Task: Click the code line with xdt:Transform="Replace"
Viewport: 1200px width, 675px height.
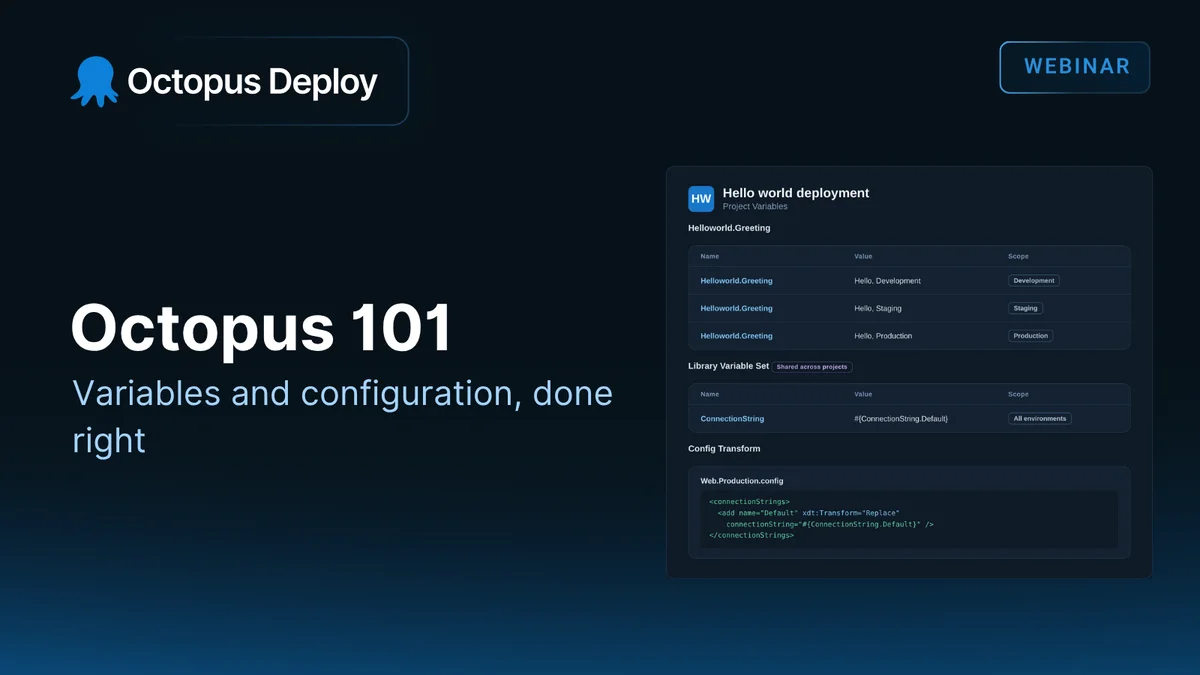Action: [x=808, y=513]
